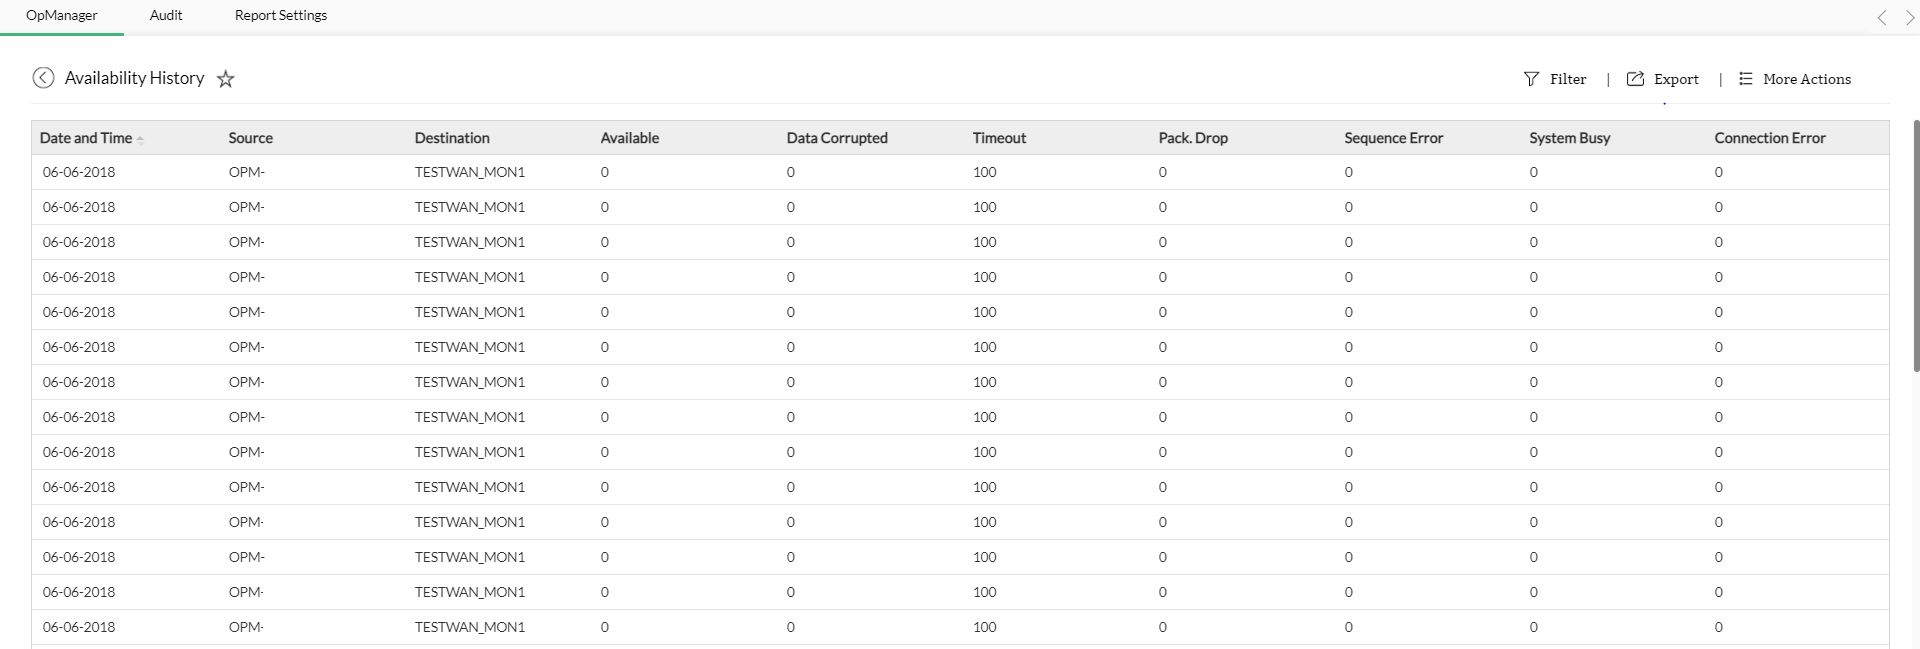
Task: Click the Connection Error column header
Action: [1769, 138]
